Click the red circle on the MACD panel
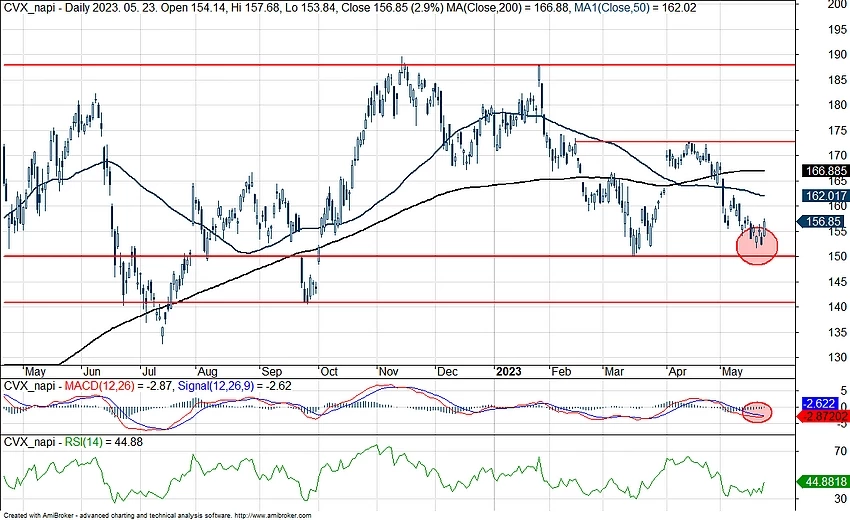This screenshot has width=850, height=520. pyautogui.click(x=759, y=411)
